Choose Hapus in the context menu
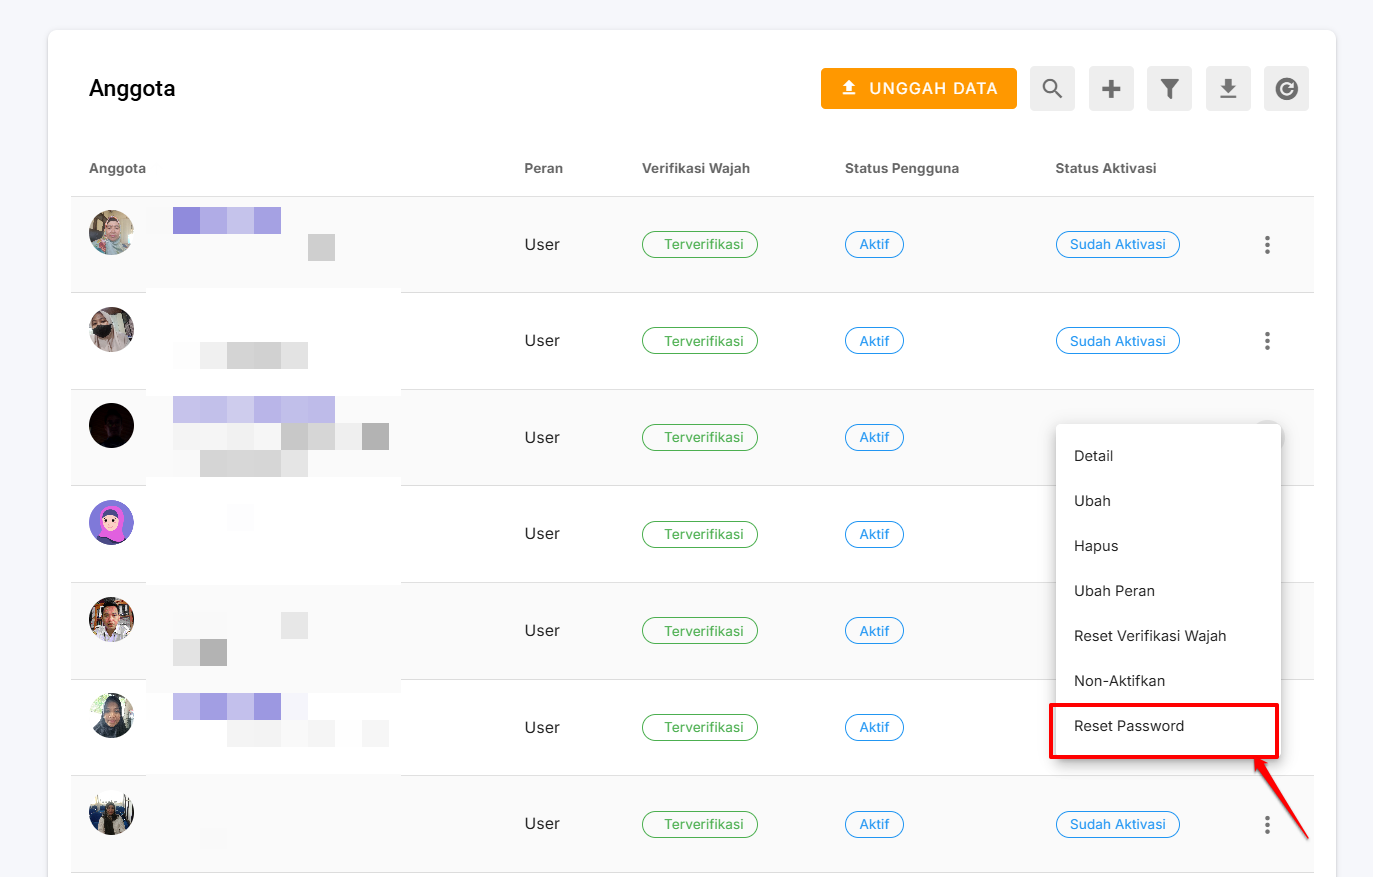This screenshot has height=877, width=1373. (x=1168, y=546)
